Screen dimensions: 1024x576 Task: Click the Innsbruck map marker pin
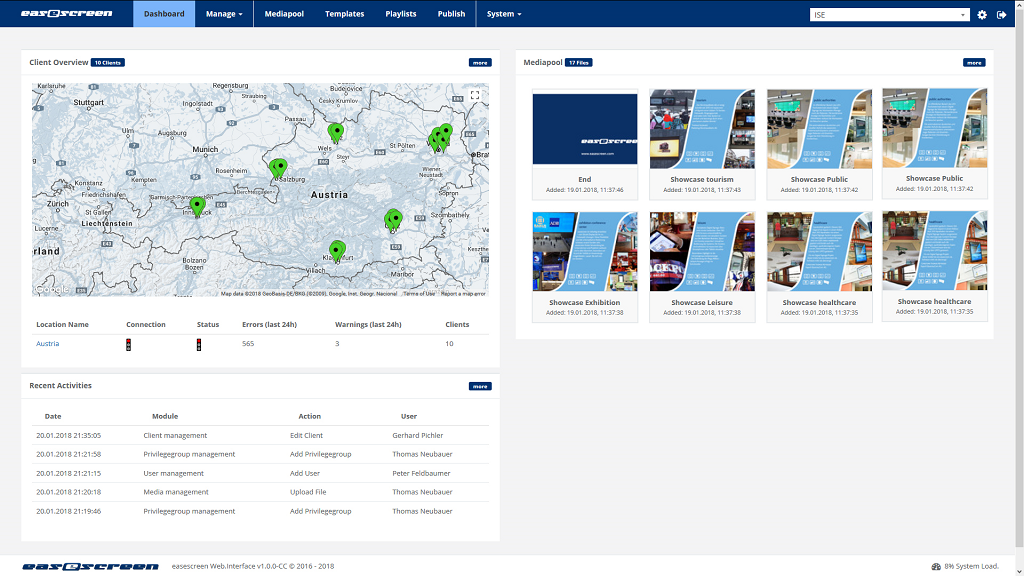(x=197, y=207)
